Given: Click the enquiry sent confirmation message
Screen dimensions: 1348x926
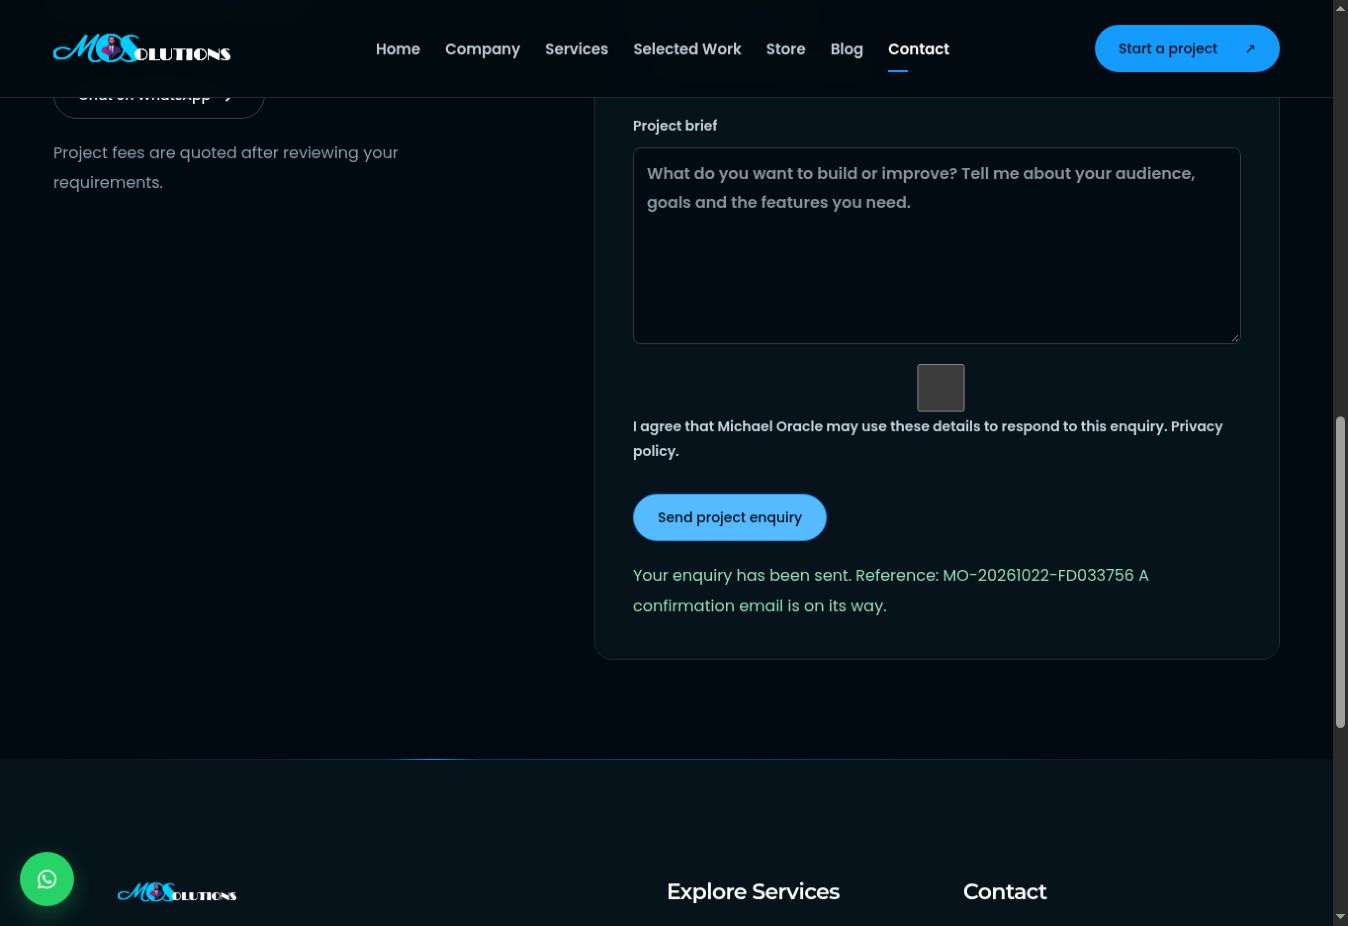Looking at the screenshot, I should tap(891, 590).
